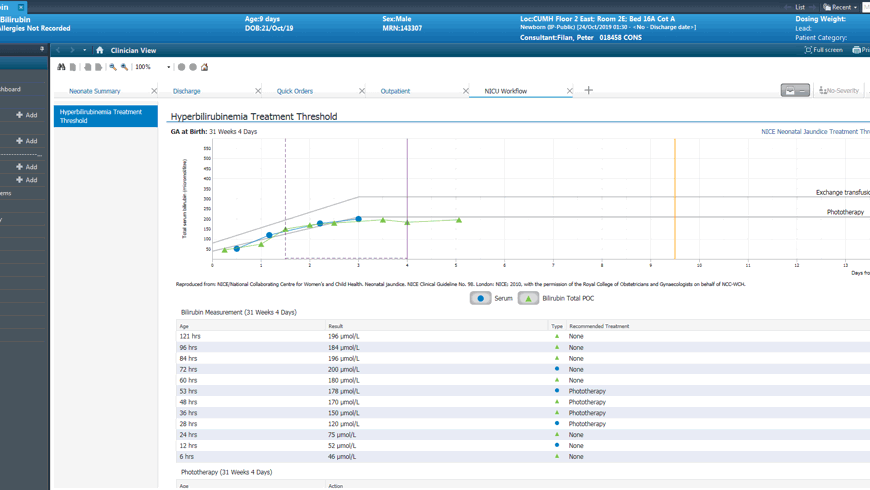Add a new workflow tab with plus icon
This screenshot has width=870, height=490.
point(588,91)
